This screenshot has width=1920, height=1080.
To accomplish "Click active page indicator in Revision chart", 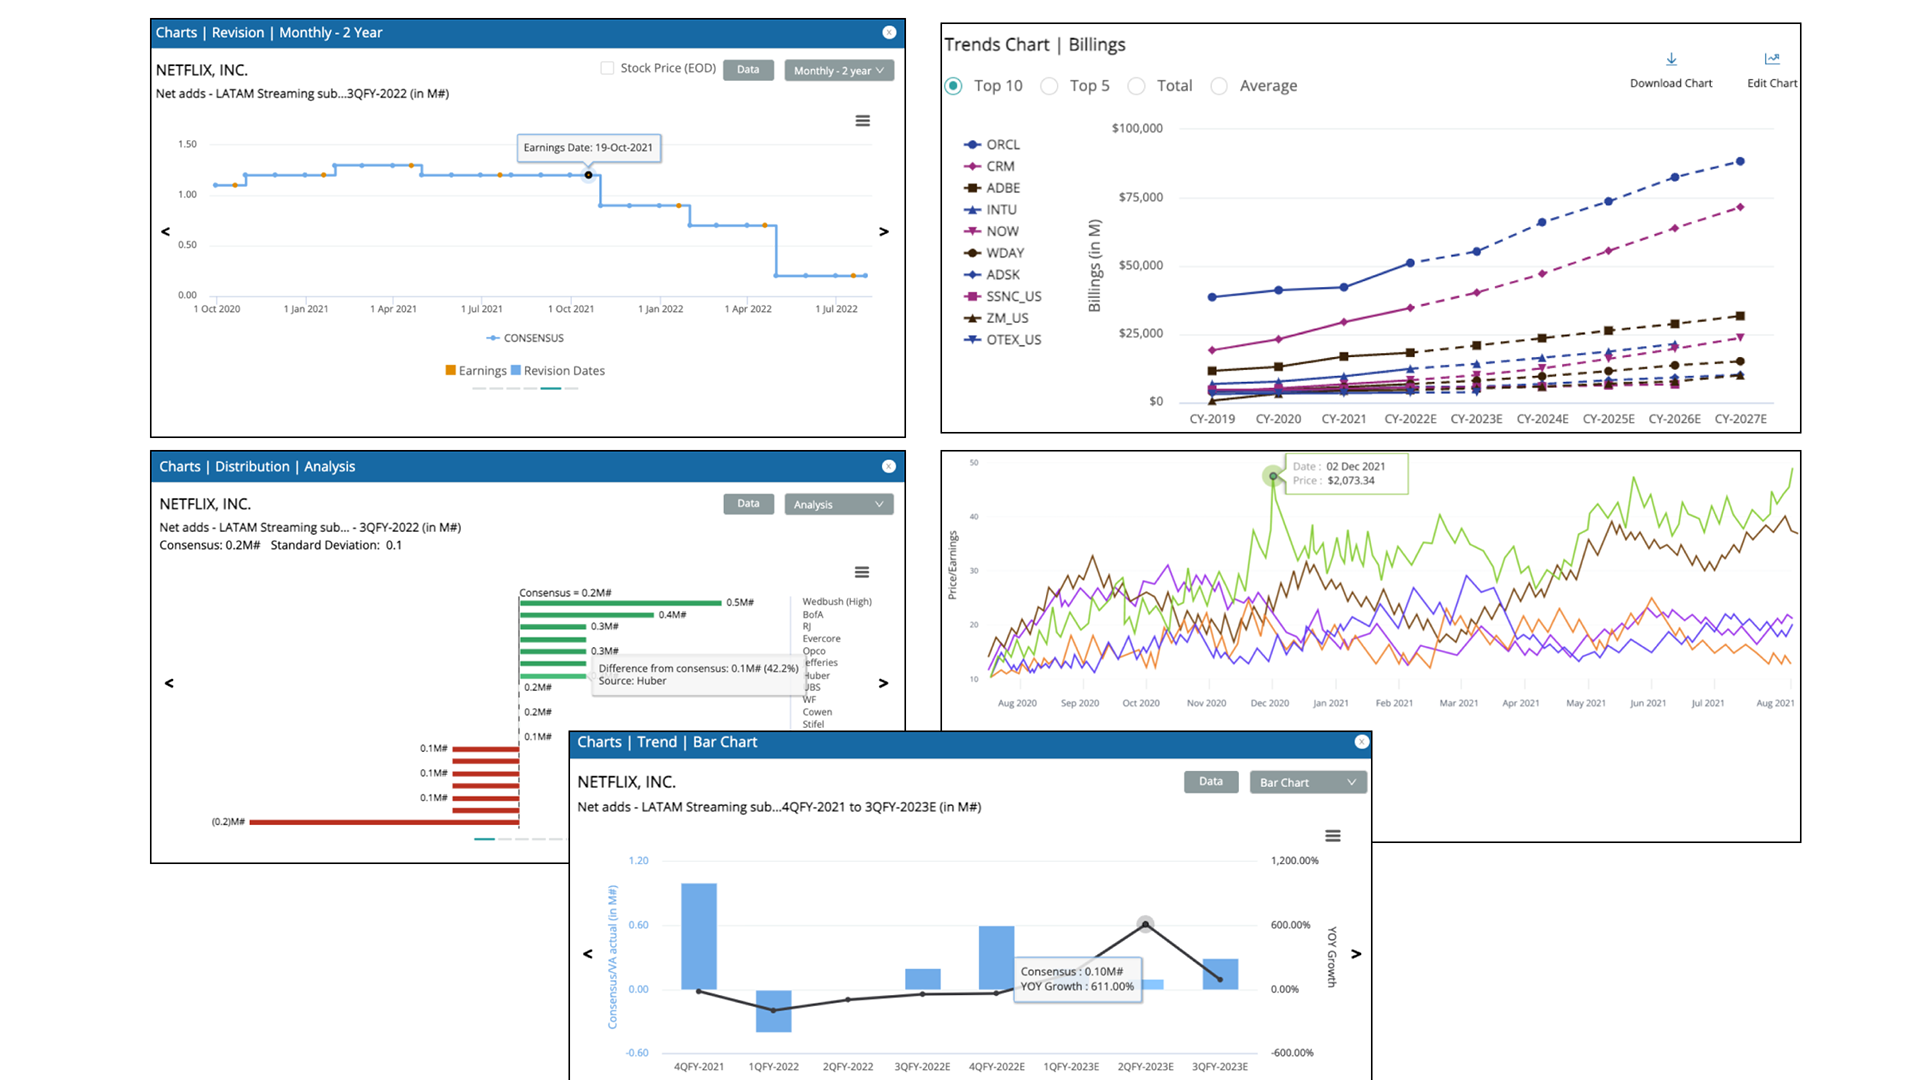I will pyautogui.click(x=551, y=389).
